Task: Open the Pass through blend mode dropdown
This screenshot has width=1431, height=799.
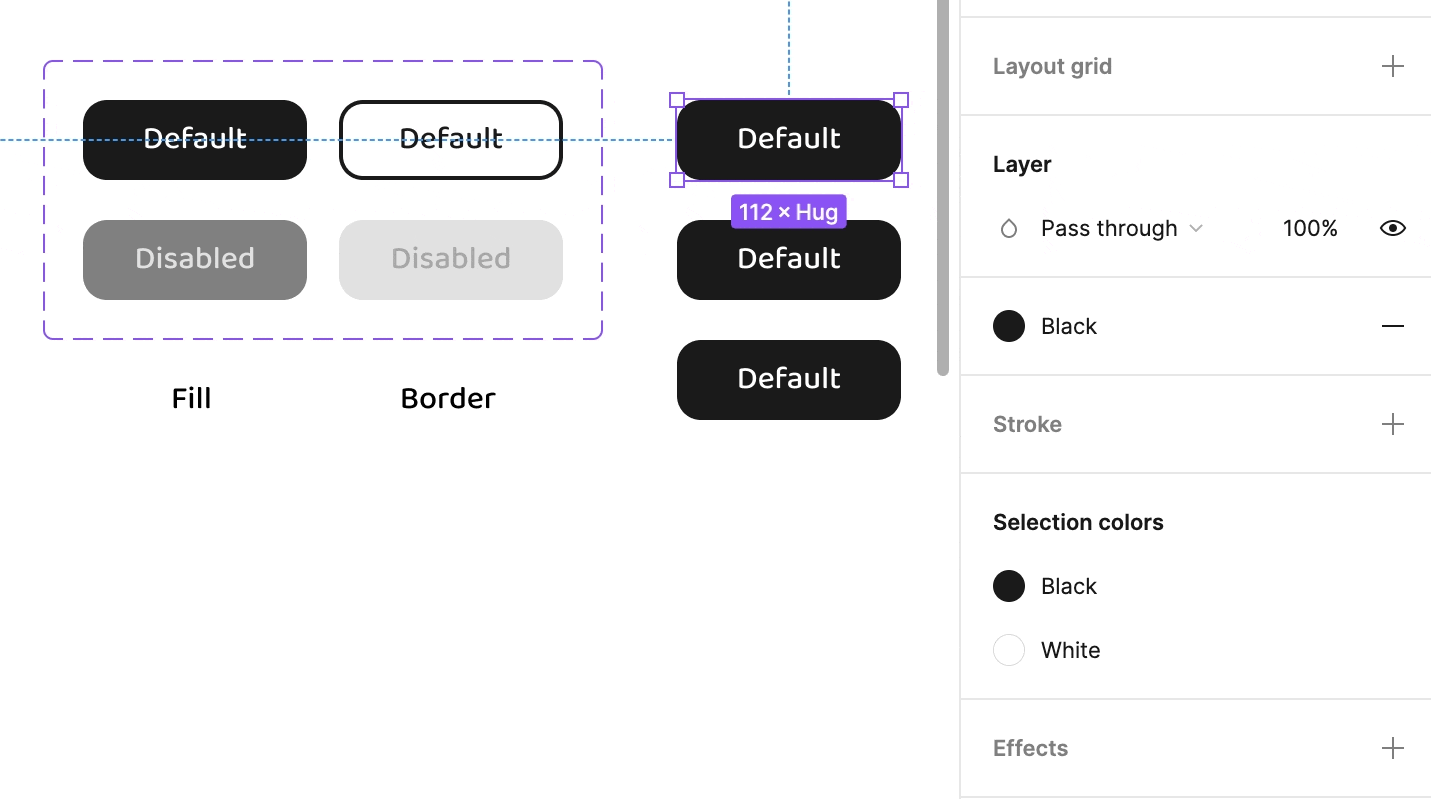Action: (1121, 229)
